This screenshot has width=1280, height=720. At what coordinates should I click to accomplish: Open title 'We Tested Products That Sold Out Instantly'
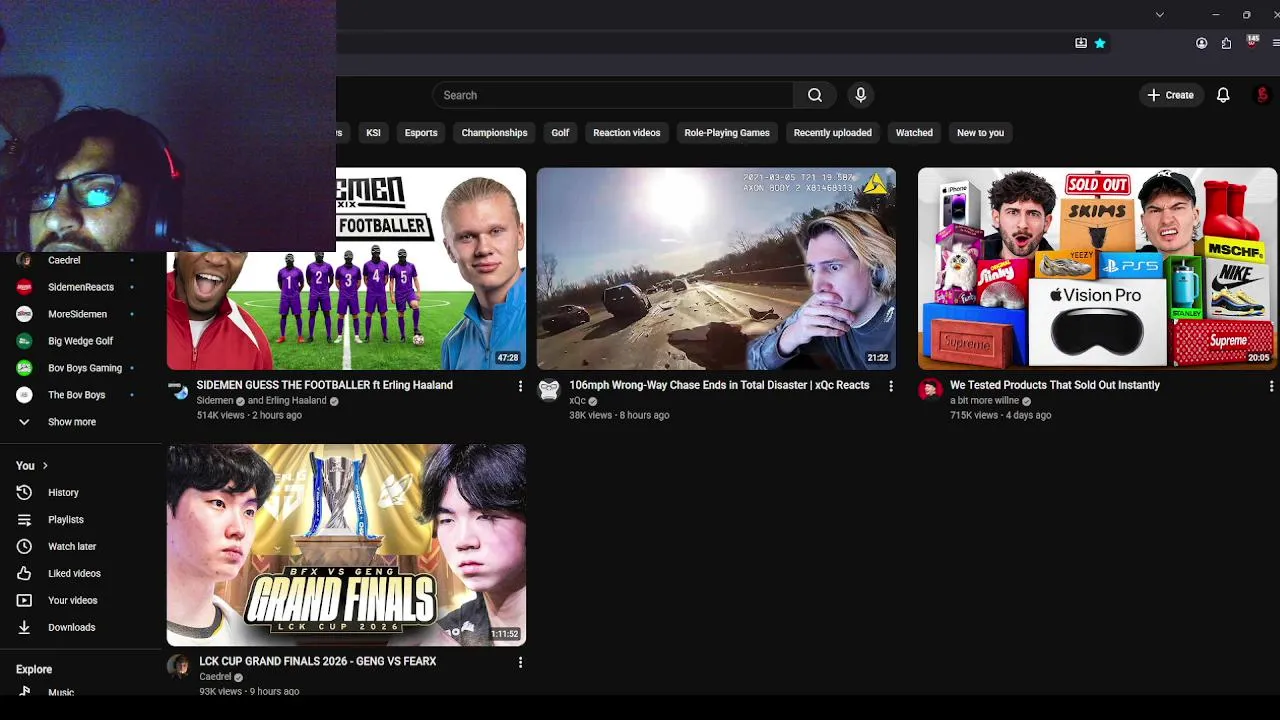(x=1055, y=385)
